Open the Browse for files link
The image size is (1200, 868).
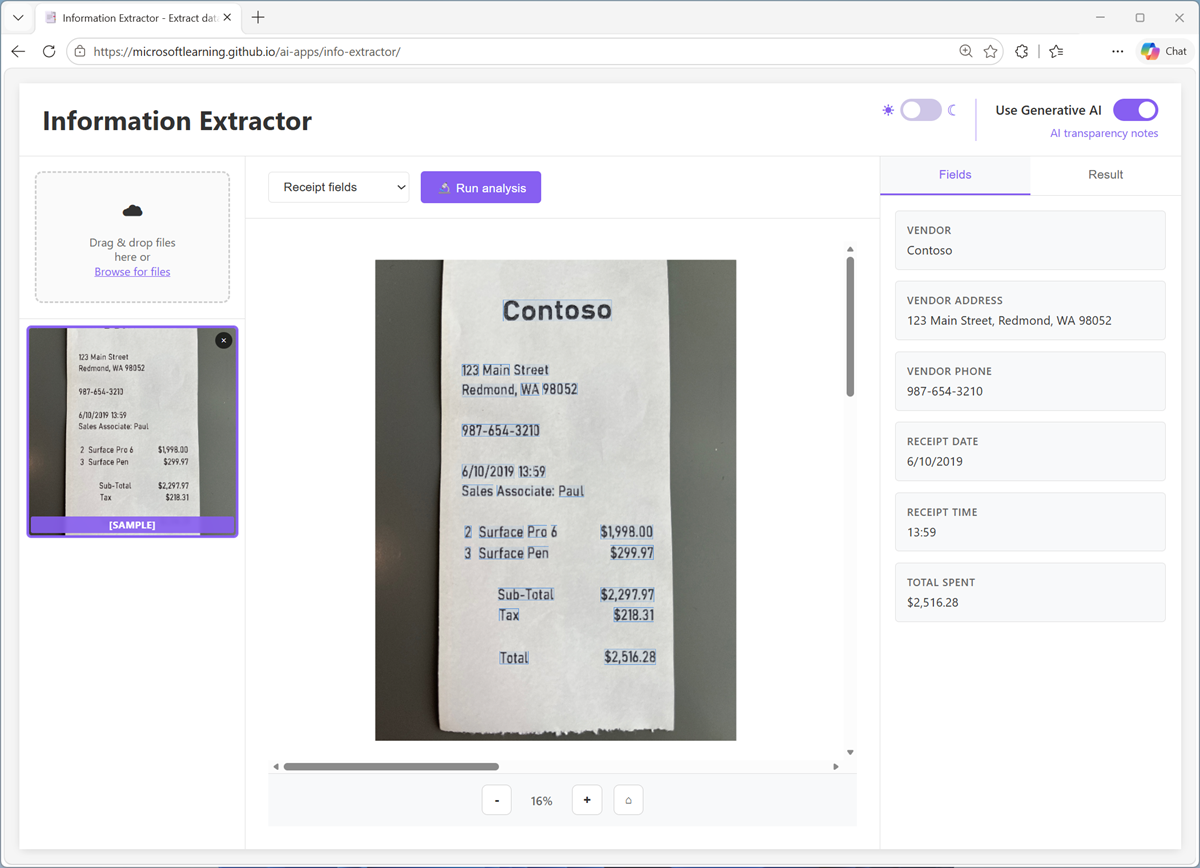coord(132,272)
